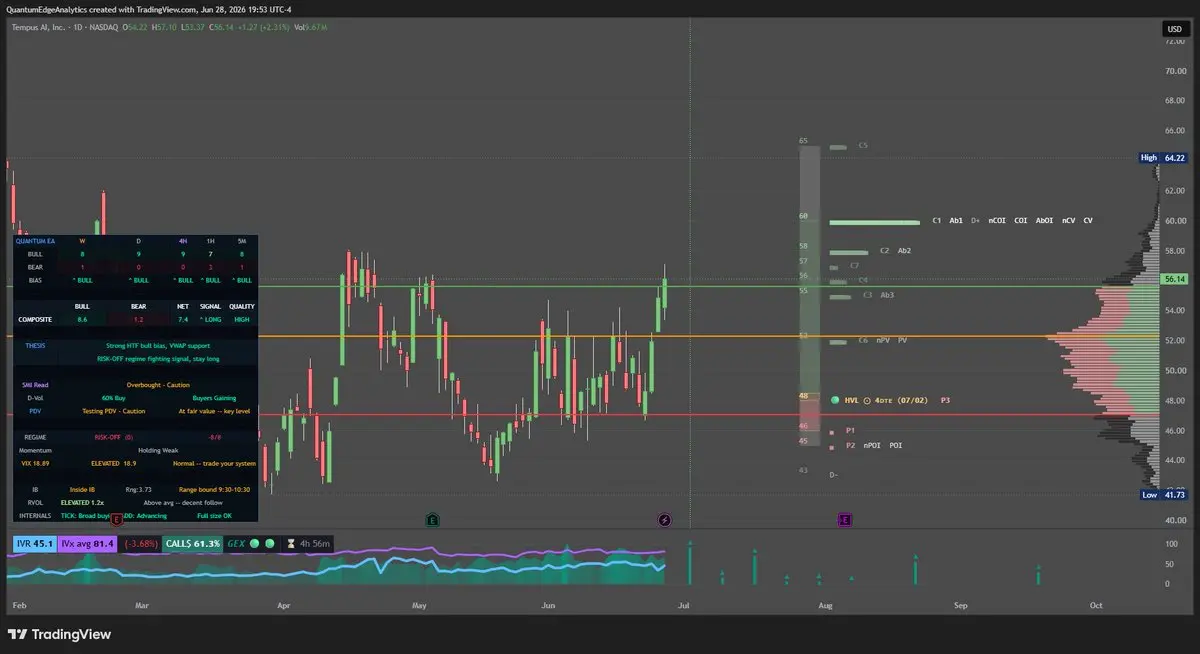
Task: Click the Overbought - Caution reading
Action: tap(158, 385)
